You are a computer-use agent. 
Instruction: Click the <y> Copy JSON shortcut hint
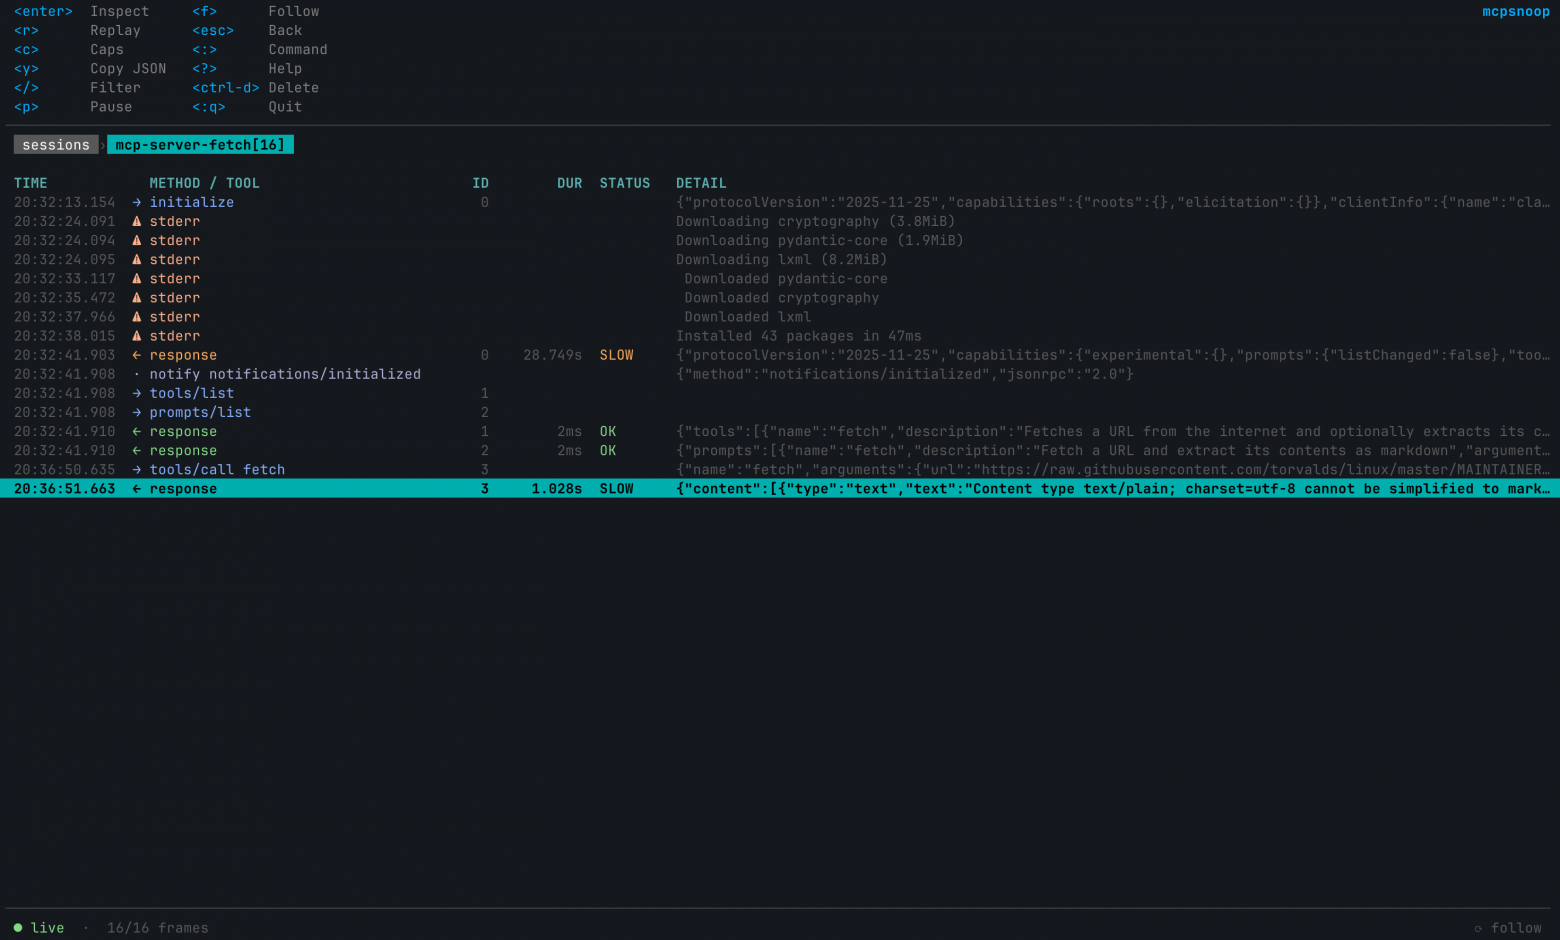click(90, 68)
